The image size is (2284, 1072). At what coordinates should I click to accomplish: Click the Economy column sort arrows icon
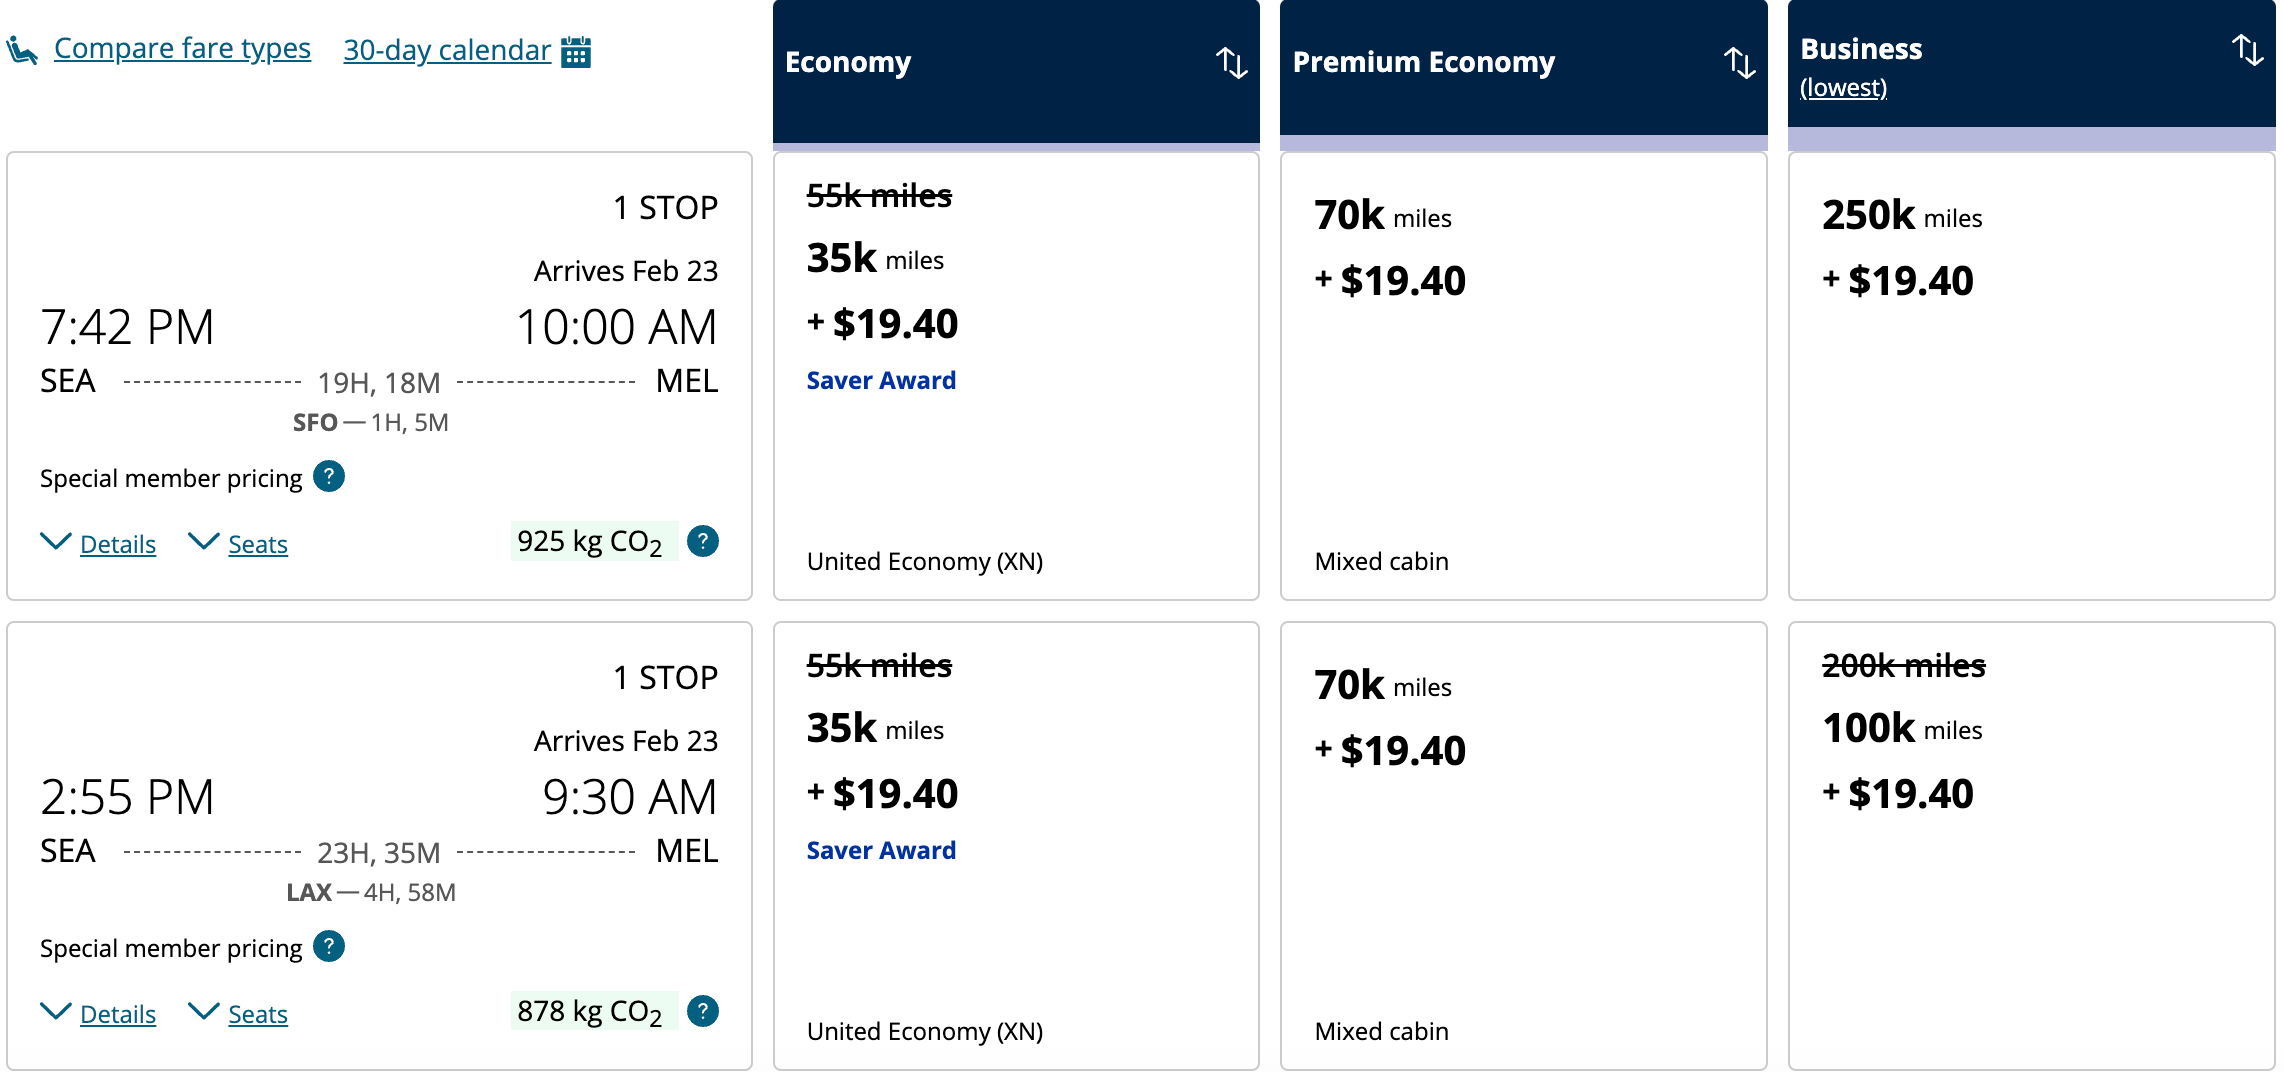1231,62
